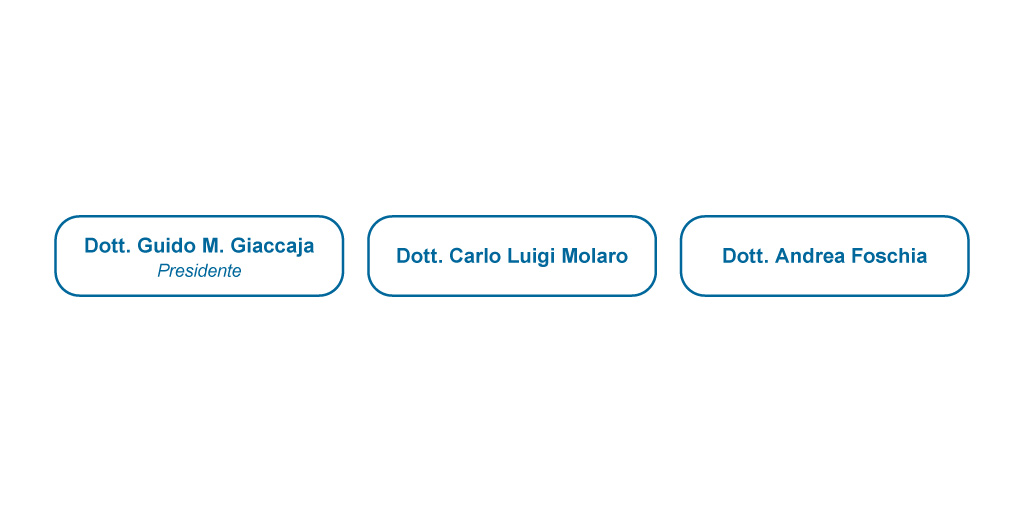Select the Dott. Carlo Luigi Molaro box
The height and width of the screenshot is (512, 1024).
[512, 256]
